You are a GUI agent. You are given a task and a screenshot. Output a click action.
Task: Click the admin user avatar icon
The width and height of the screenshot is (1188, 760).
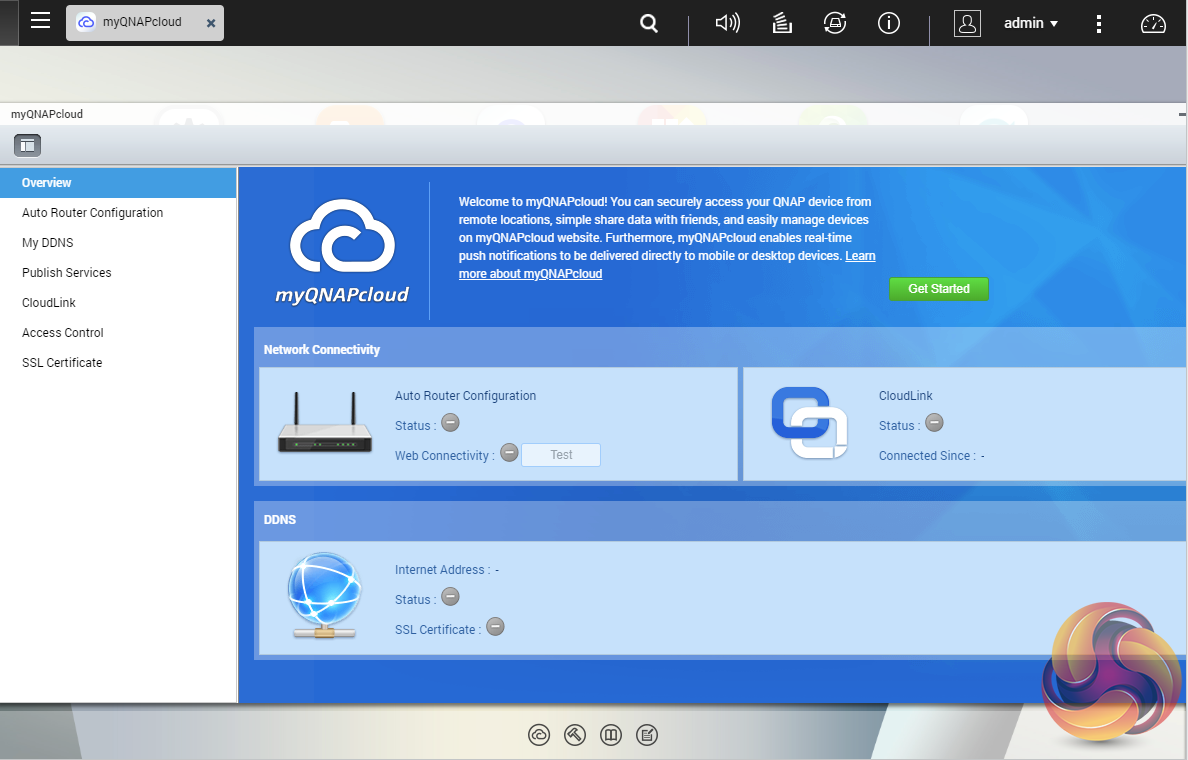pos(967,23)
